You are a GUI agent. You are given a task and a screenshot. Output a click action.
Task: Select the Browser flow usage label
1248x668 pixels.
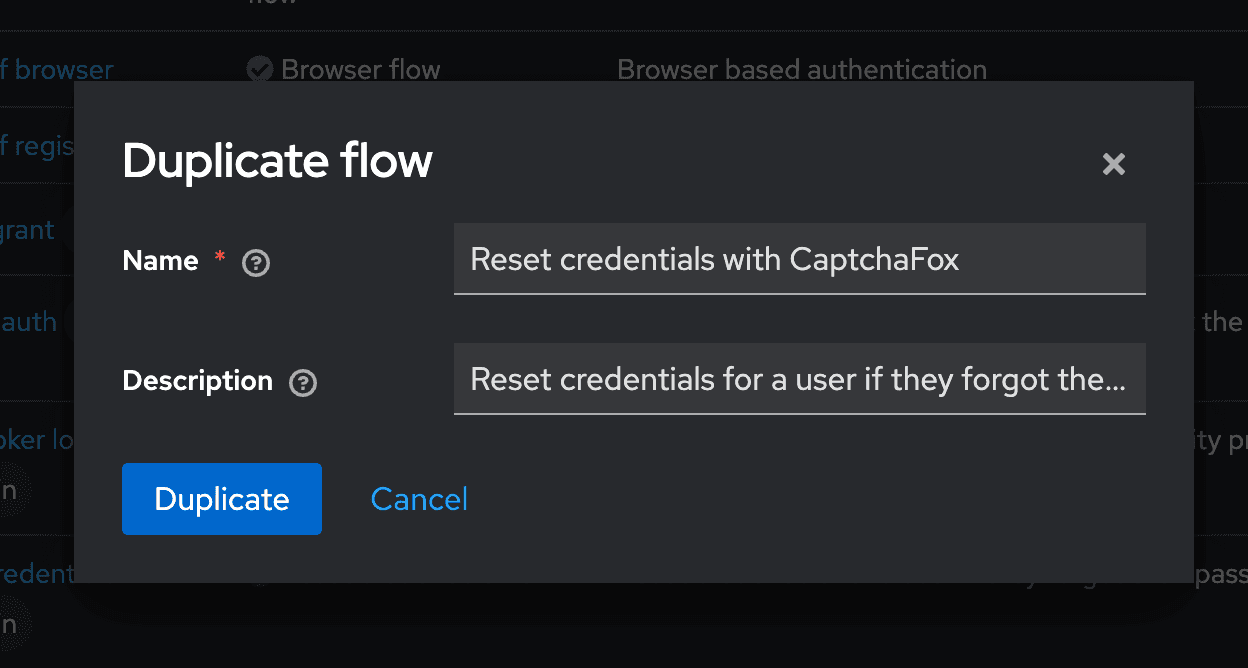(361, 69)
